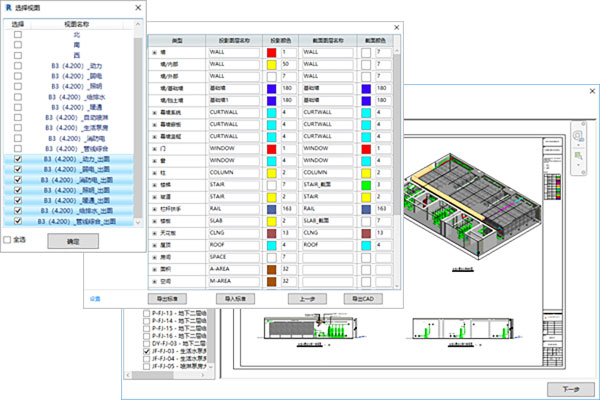Viewport: 600px width, 400px height.
Task: Expand the 墙 category row
Action: pyautogui.click(x=154, y=51)
